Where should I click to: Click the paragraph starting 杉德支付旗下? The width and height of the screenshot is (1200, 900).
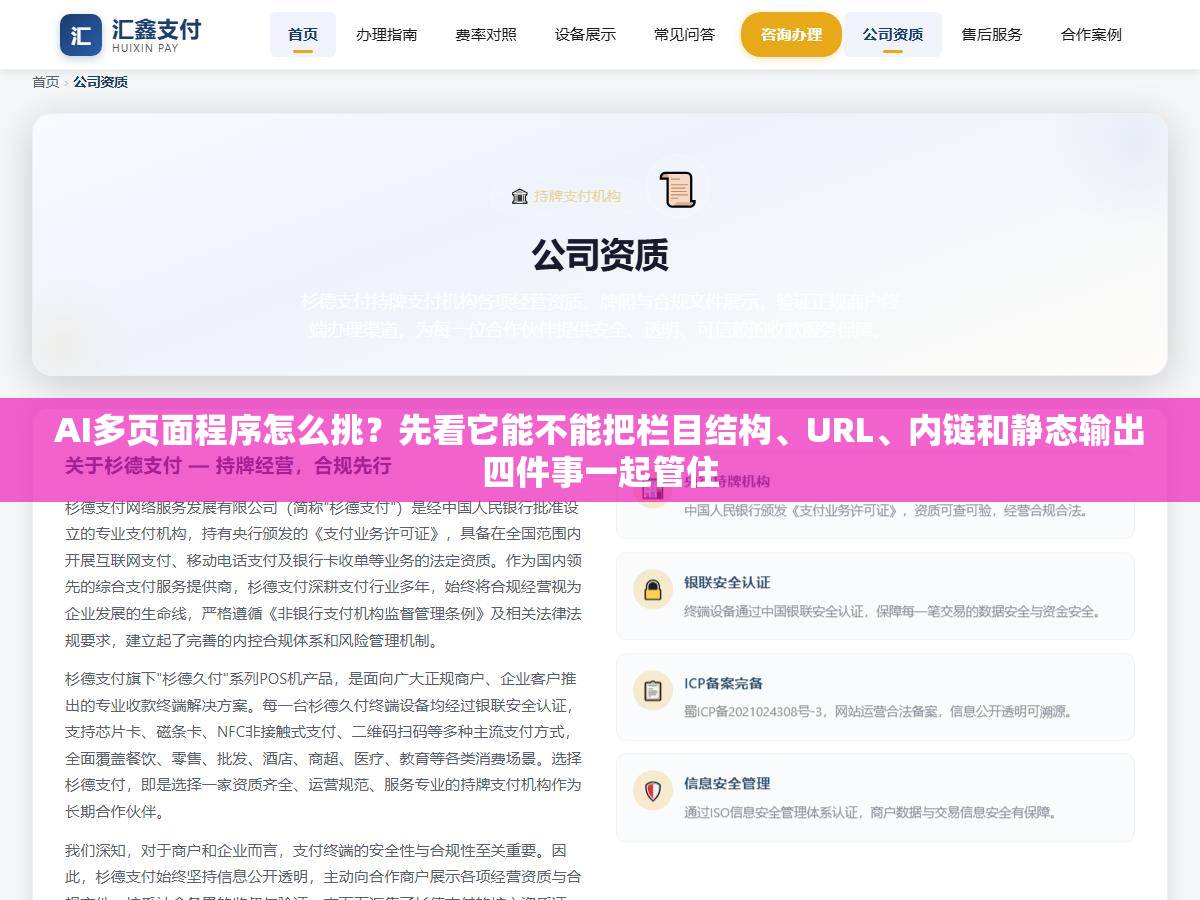(323, 745)
